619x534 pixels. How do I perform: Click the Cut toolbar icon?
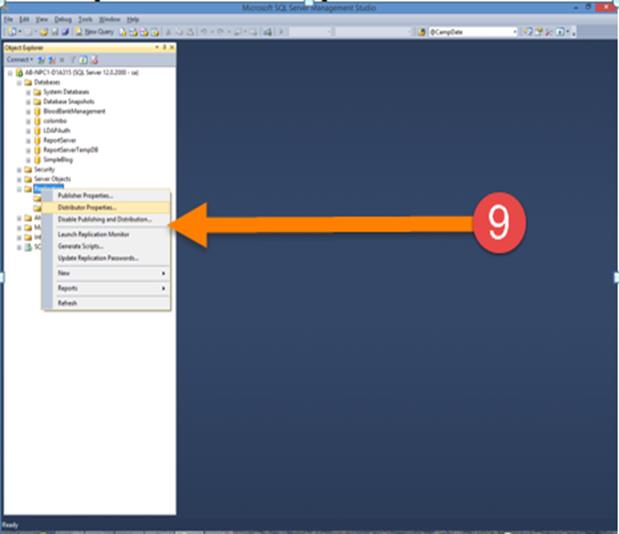(169, 32)
